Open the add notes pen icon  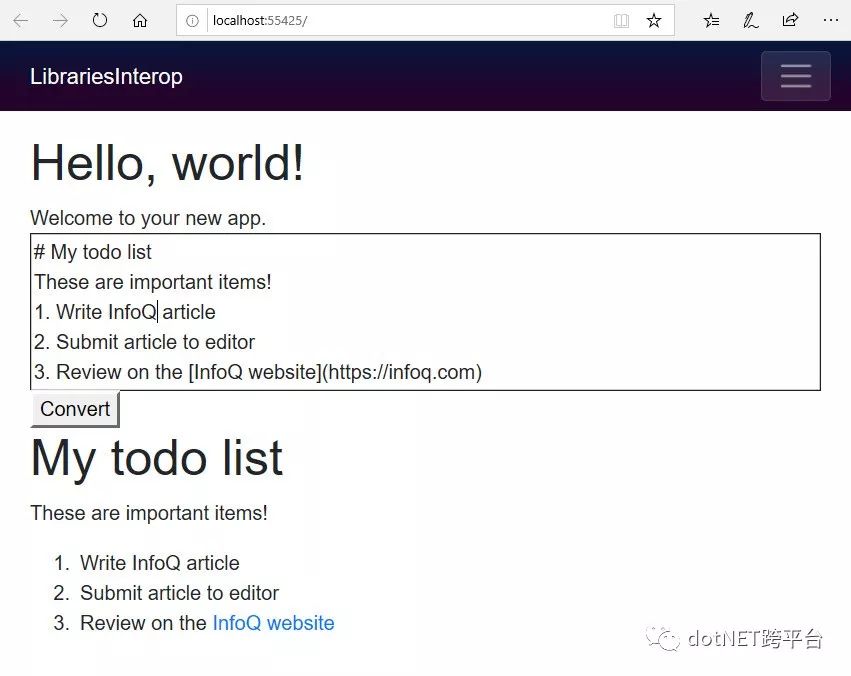coord(751,21)
